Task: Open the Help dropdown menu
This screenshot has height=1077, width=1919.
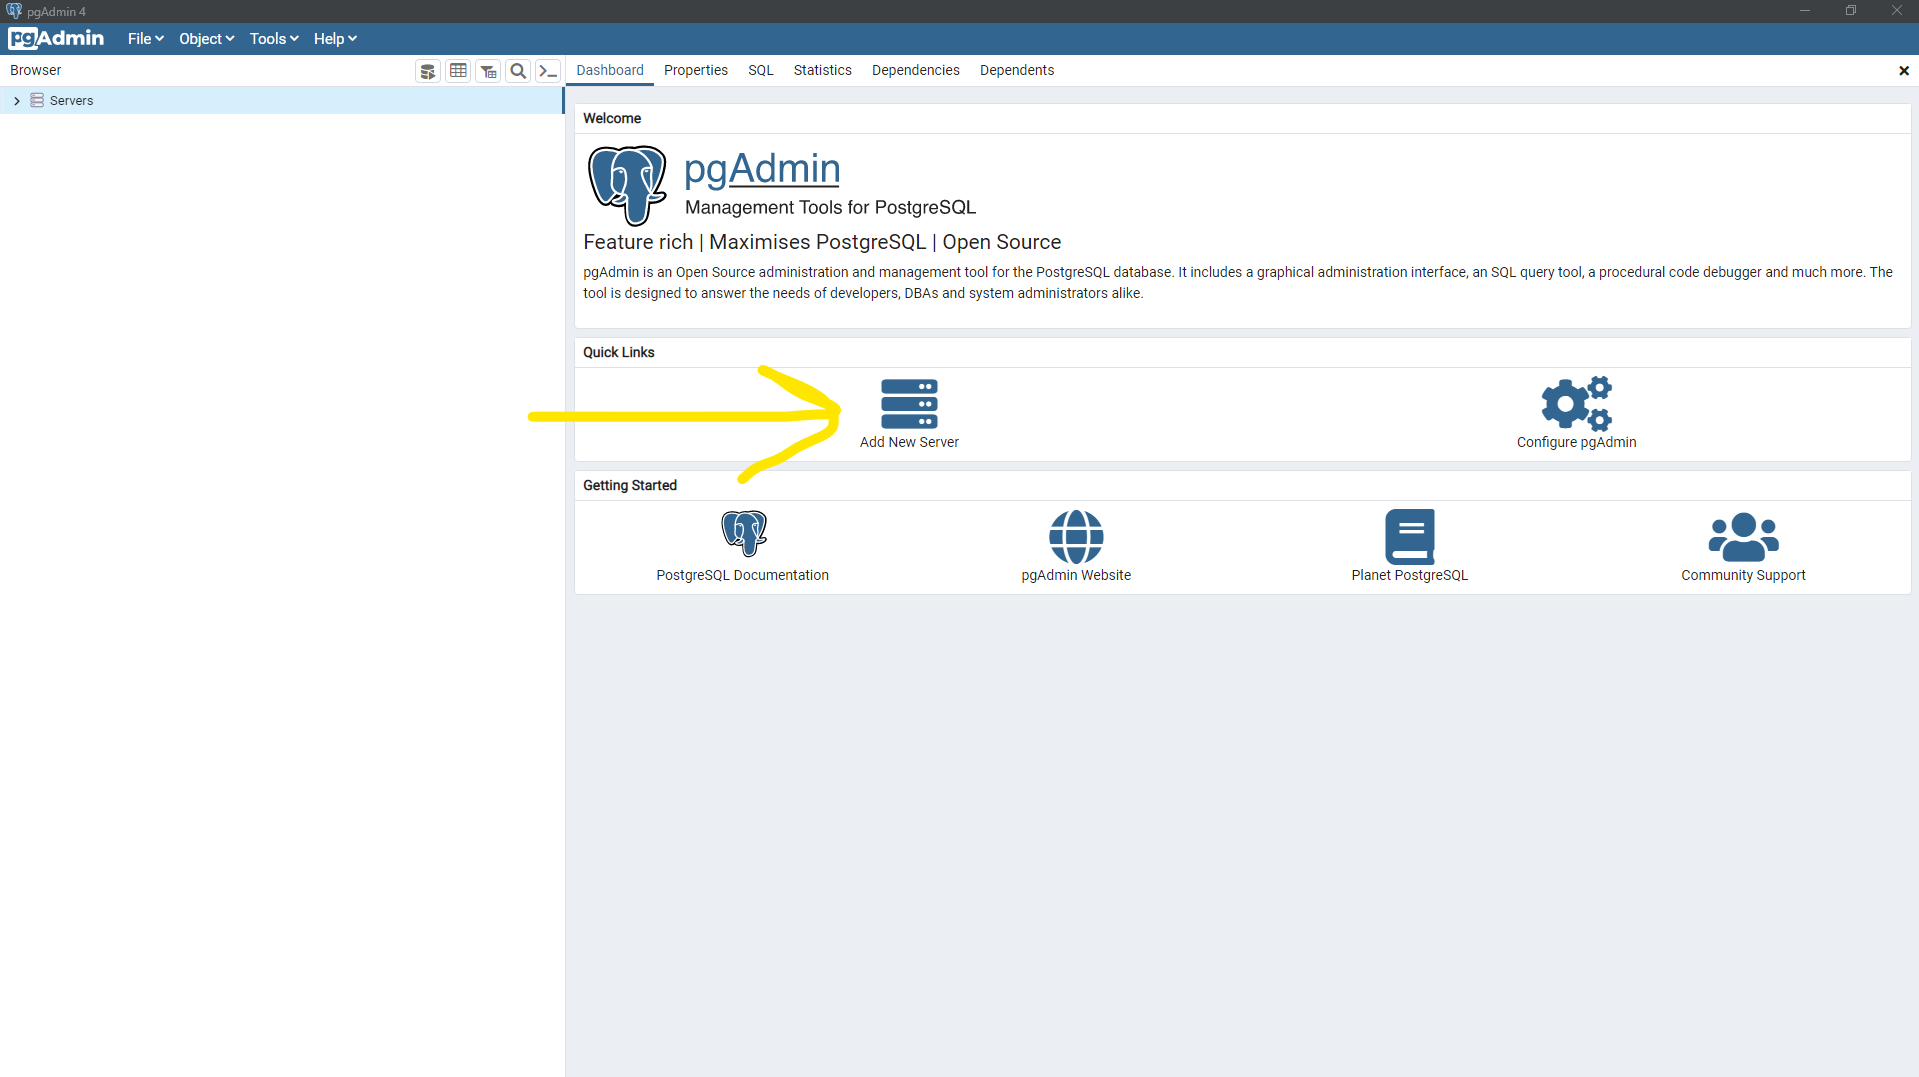Action: click(x=334, y=38)
